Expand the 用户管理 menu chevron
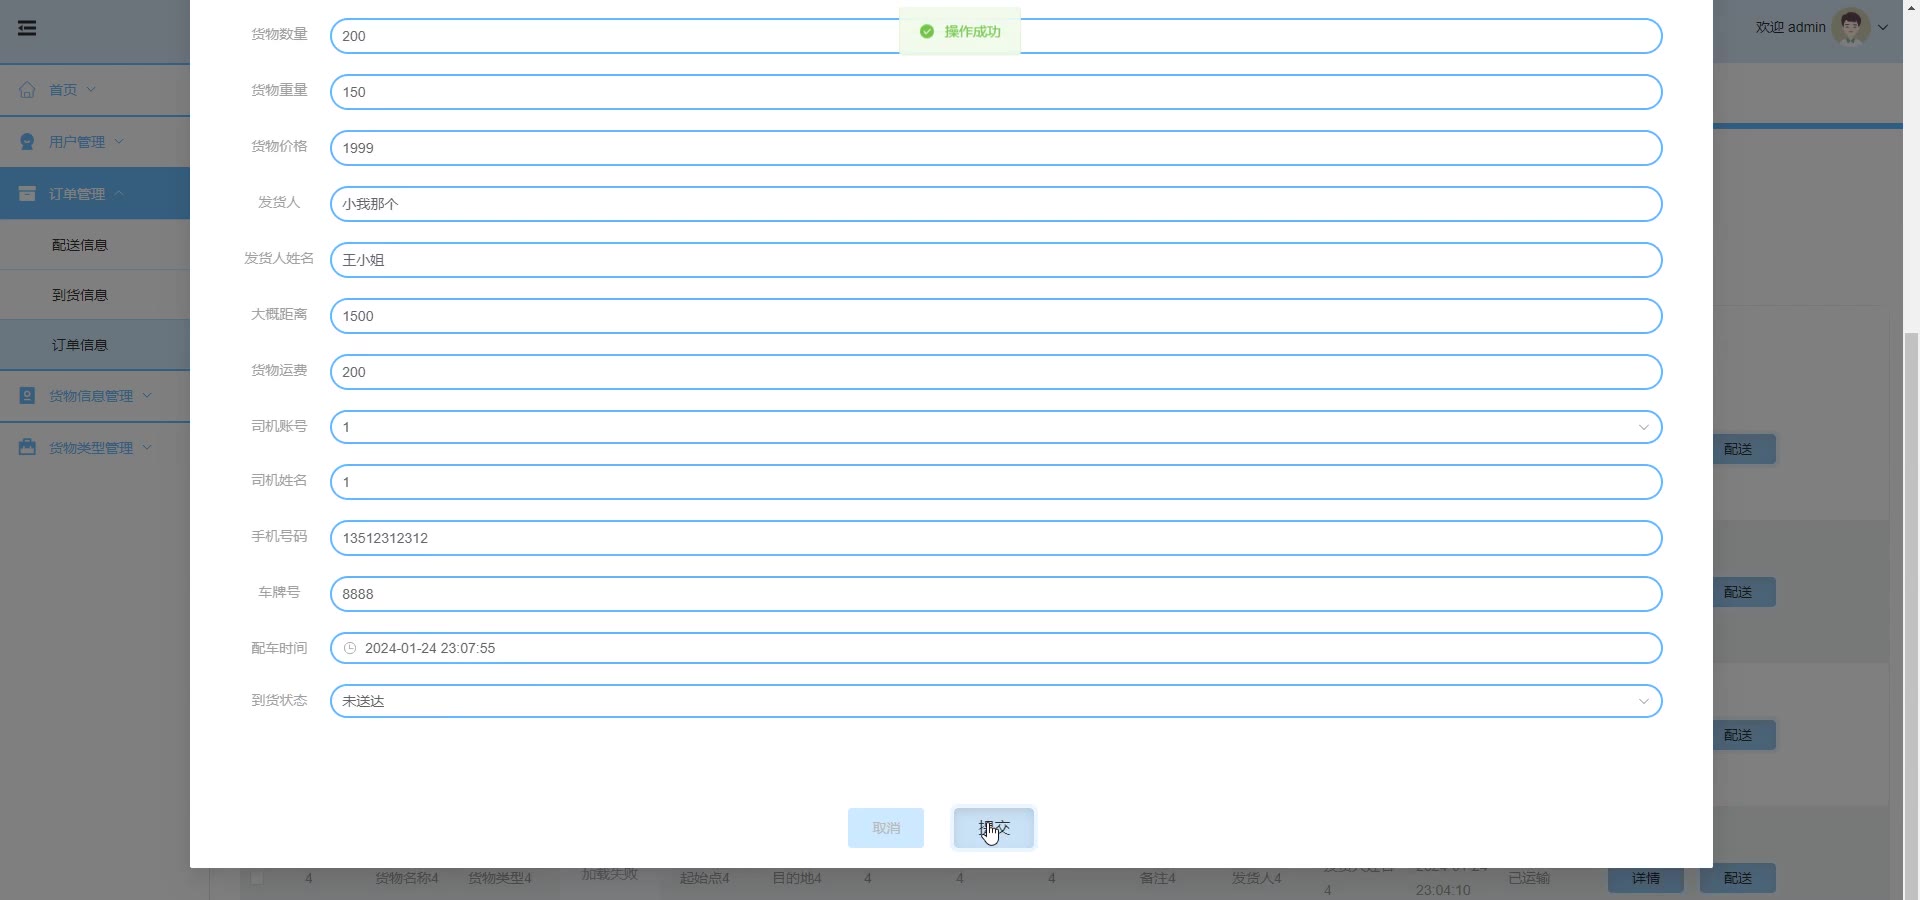The height and width of the screenshot is (900, 1920). click(x=119, y=142)
